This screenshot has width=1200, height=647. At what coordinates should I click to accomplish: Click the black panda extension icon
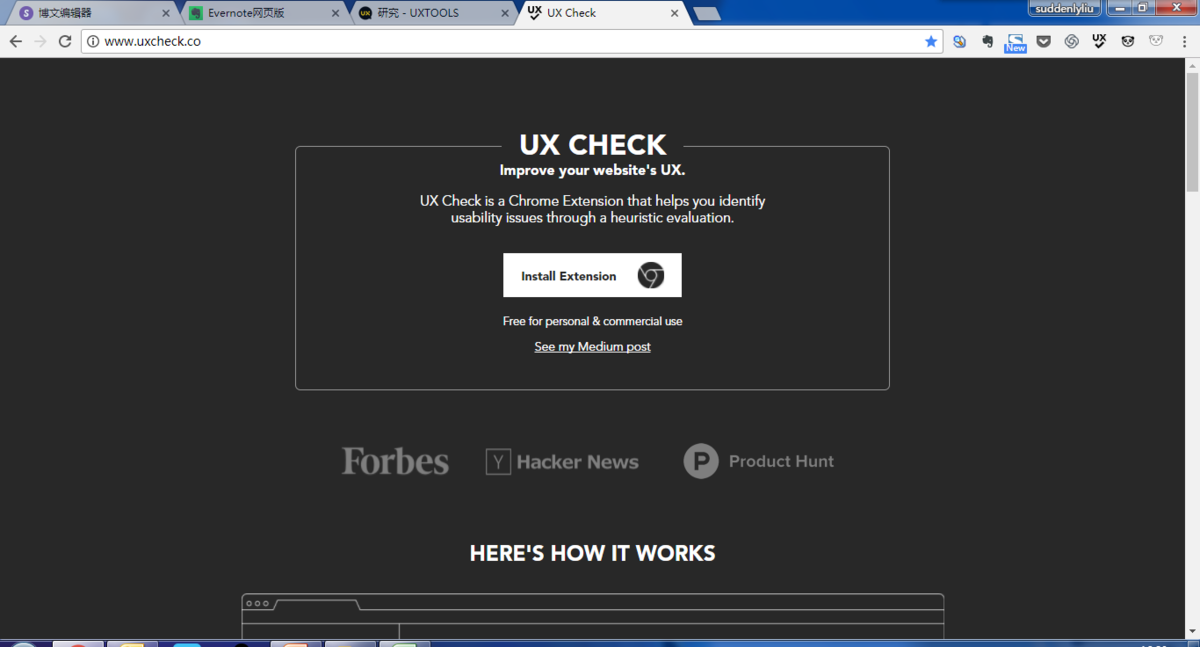click(x=1127, y=41)
